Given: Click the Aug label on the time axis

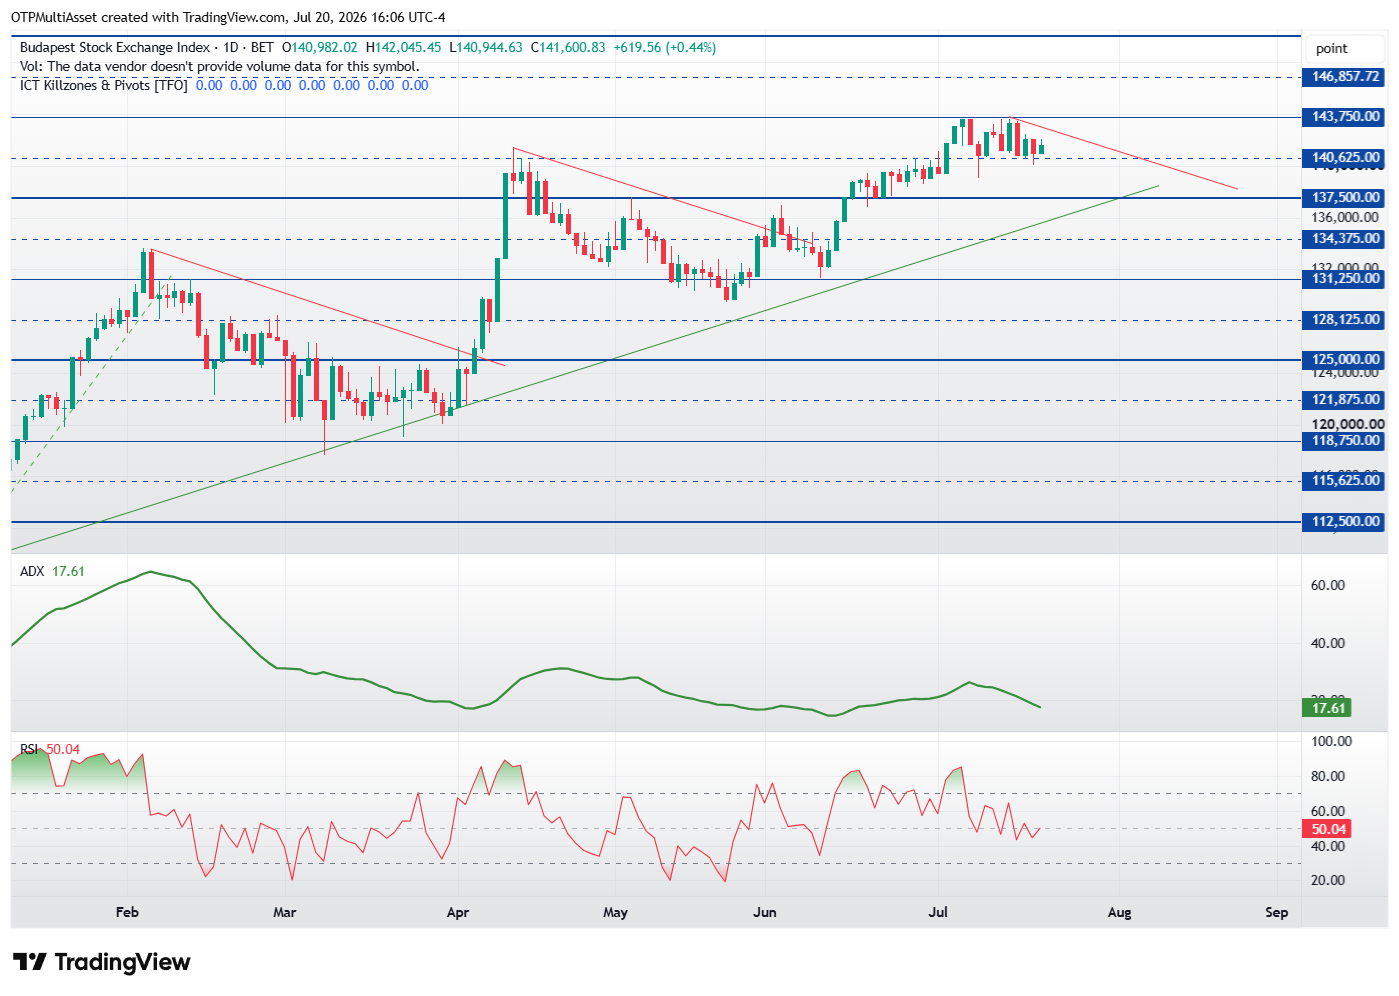Looking at the screenshot, I should pos(1120,912).
